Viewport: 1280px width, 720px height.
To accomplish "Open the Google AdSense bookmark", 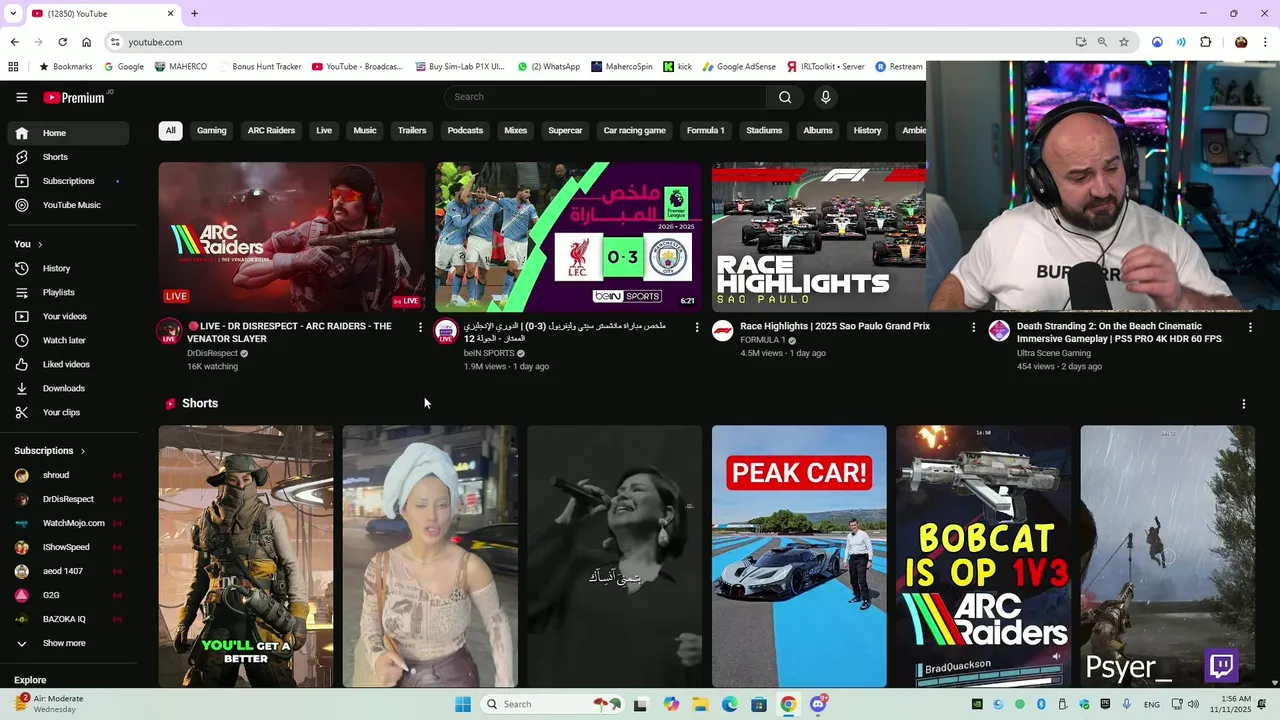I will pos(739,67).
